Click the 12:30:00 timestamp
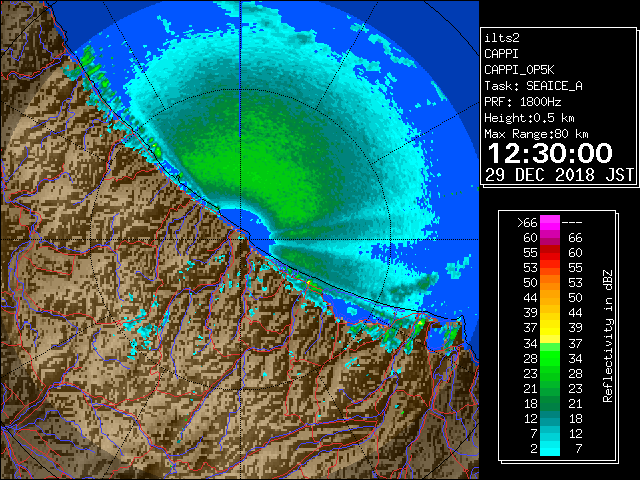This screenshot has width=640, height=480. (x=550, y=153)
